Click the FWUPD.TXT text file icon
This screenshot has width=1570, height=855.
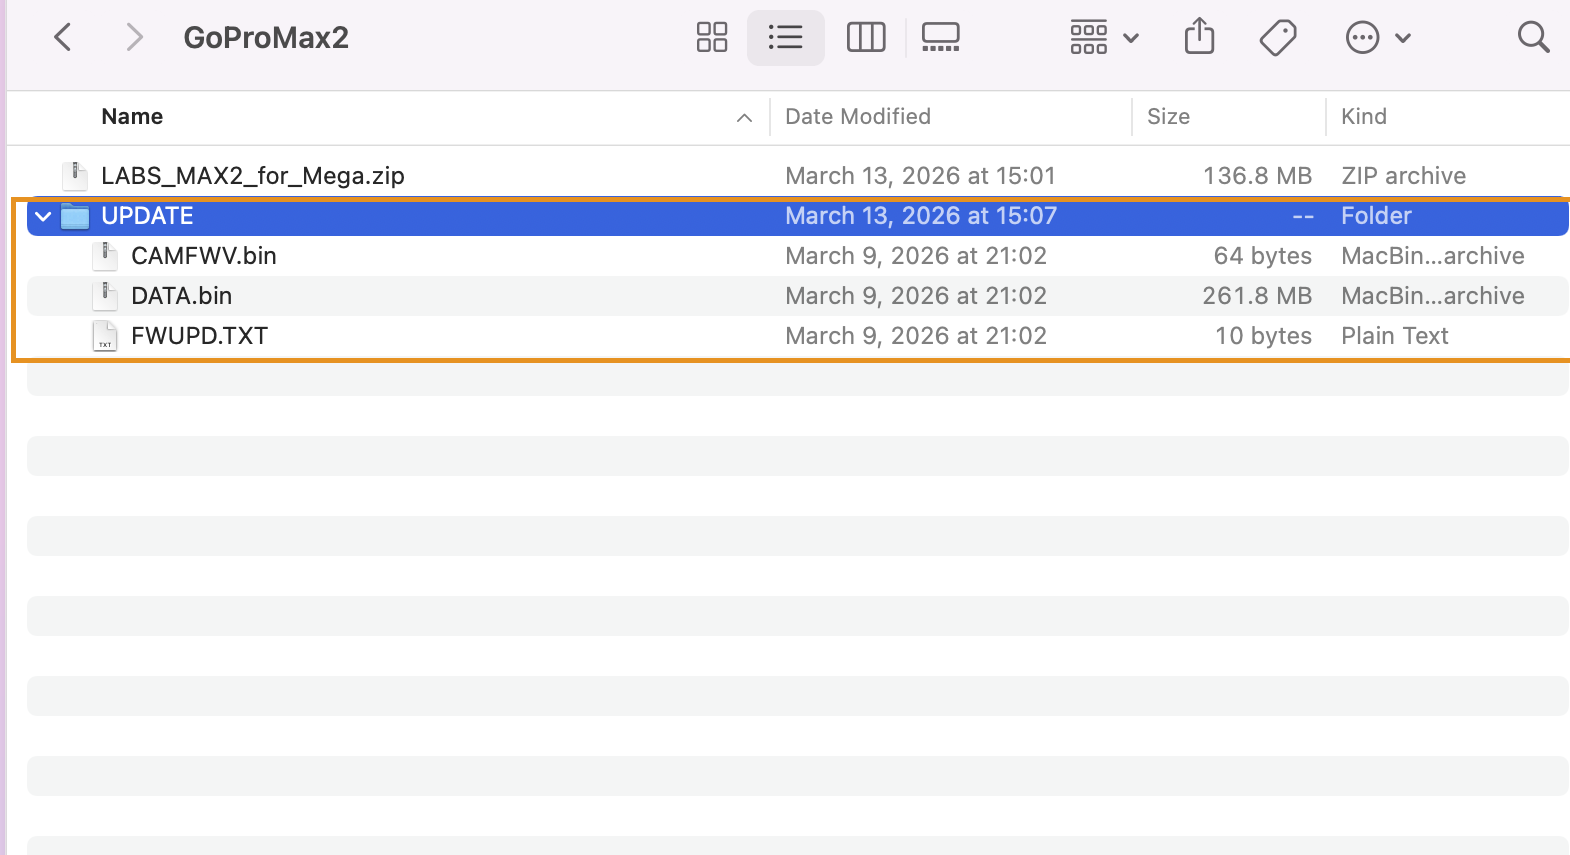click(x=105, y=336)
